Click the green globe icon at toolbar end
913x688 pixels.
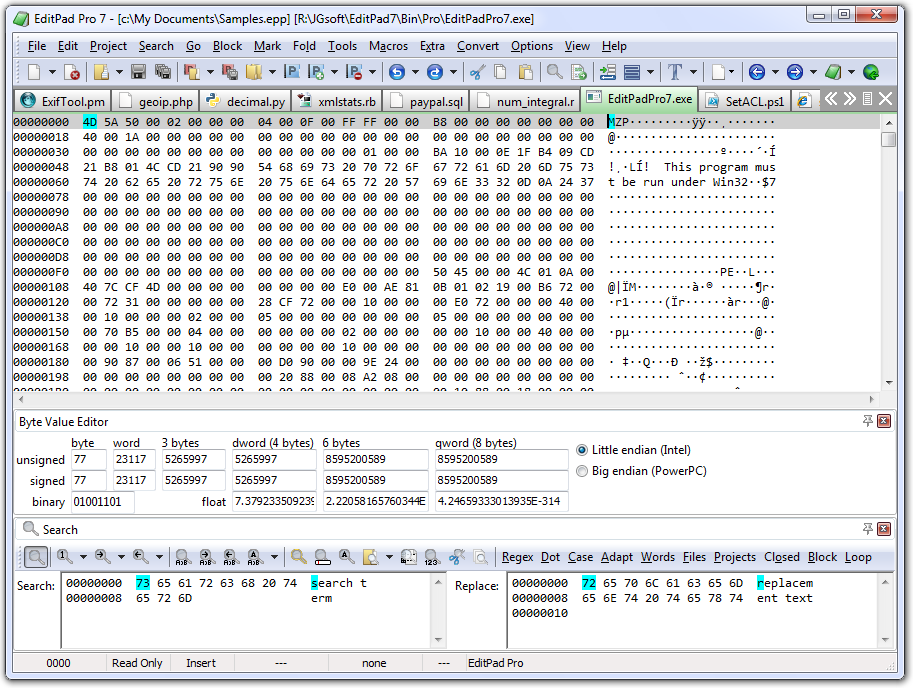pos(871,72)
